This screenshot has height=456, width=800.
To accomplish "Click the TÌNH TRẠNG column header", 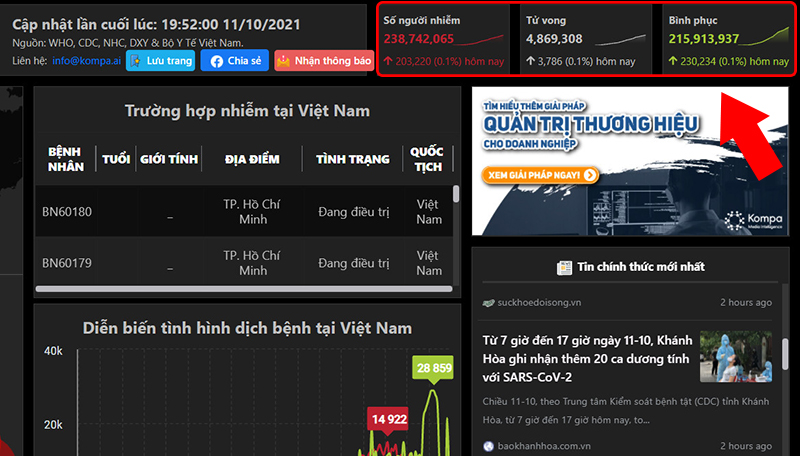I will tap(353, 159).
